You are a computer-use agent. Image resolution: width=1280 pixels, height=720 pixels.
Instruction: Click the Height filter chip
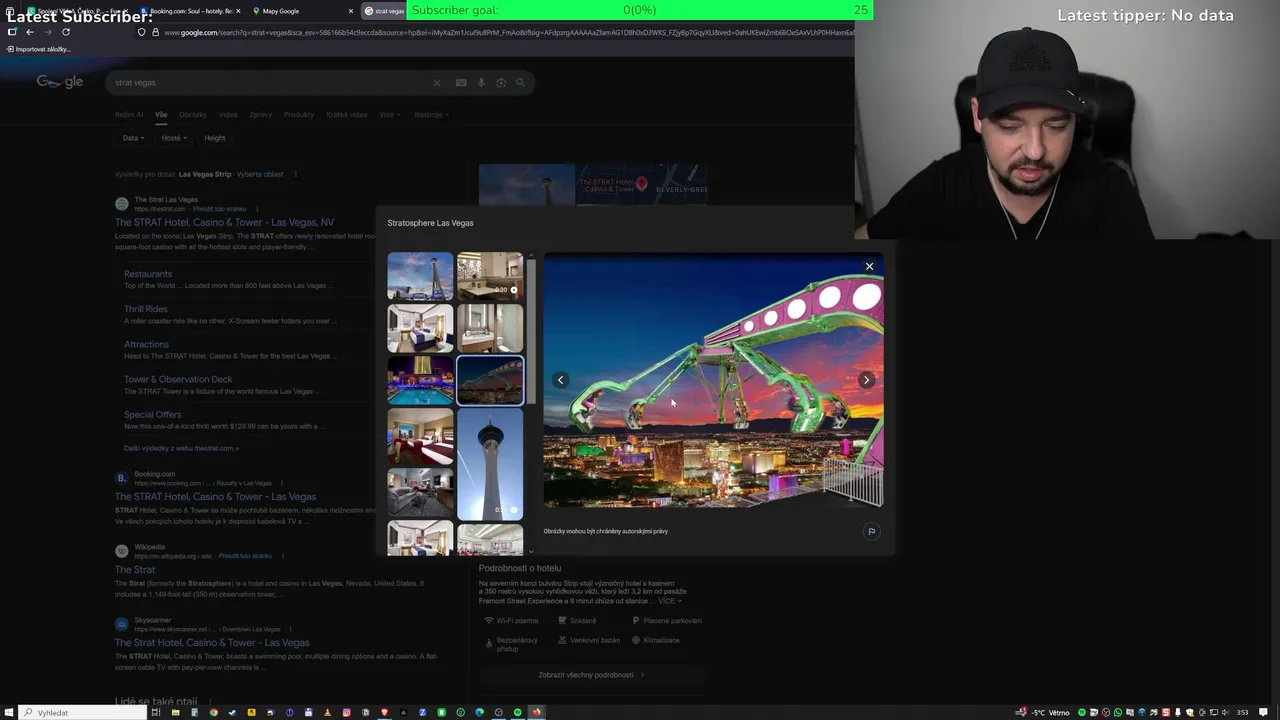point(215,138)
